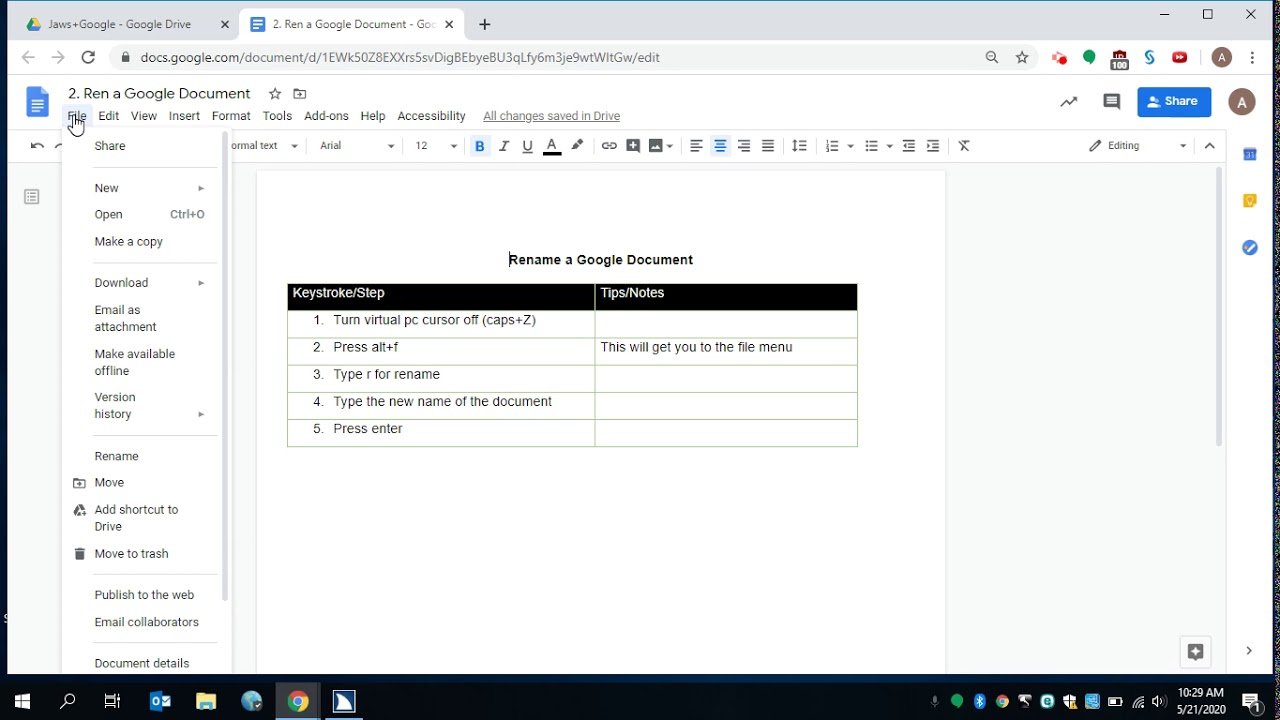This screenshot has height=720, width=1280.
Task: Click the undo arrow in toolbar
Action: point(37,146)
